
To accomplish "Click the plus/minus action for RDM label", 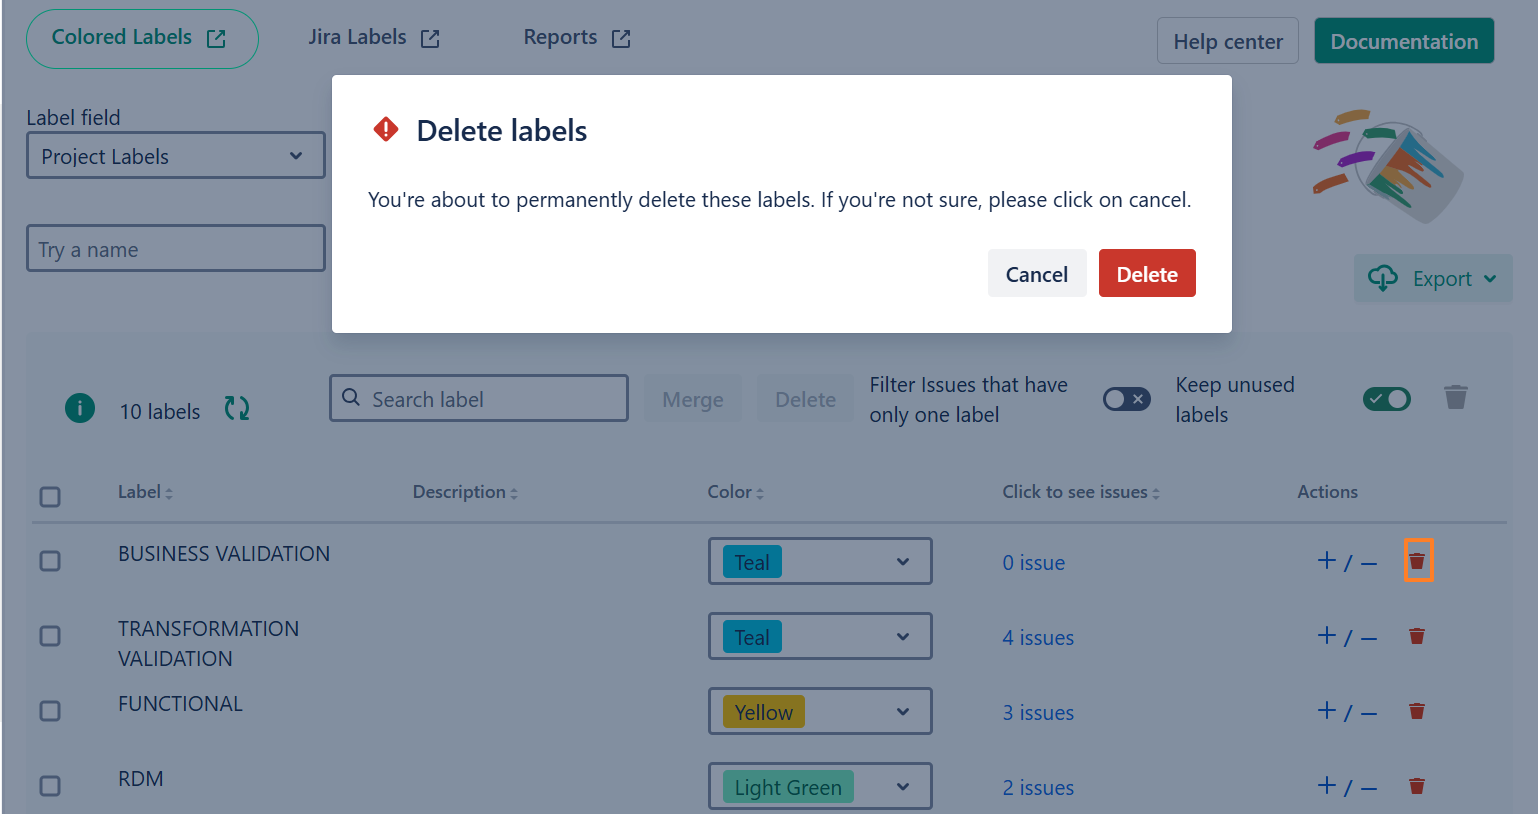I will 1346,787.
